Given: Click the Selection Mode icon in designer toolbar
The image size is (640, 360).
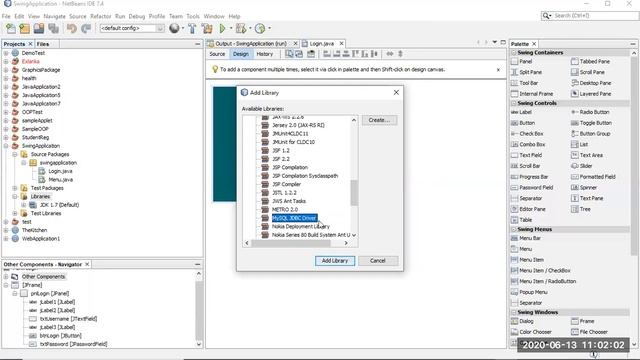Looking at the screenshot, I should tap(289, 54).
